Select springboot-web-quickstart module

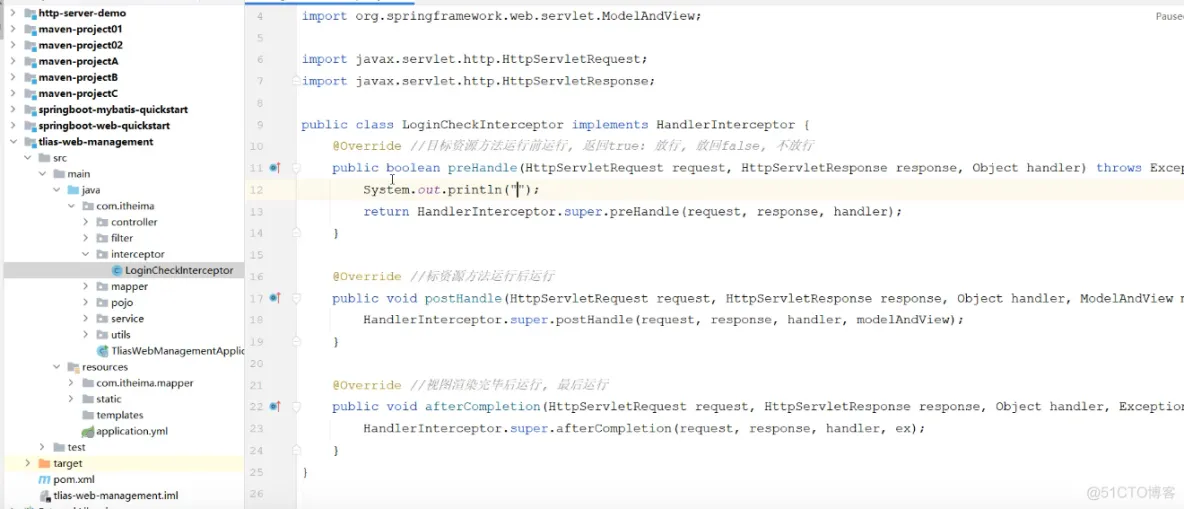pyautogui.click(x=97, y=125)
